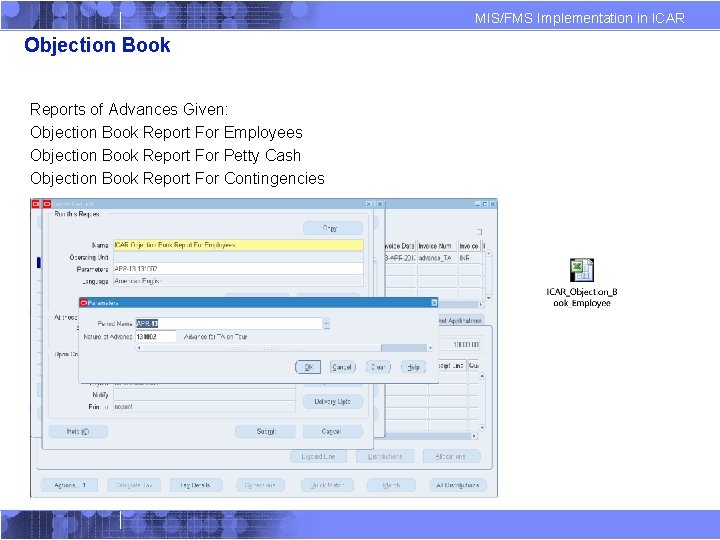Screen dimensions: 720x540
Task: Click the All Distributions button
Action: [458, 485]
